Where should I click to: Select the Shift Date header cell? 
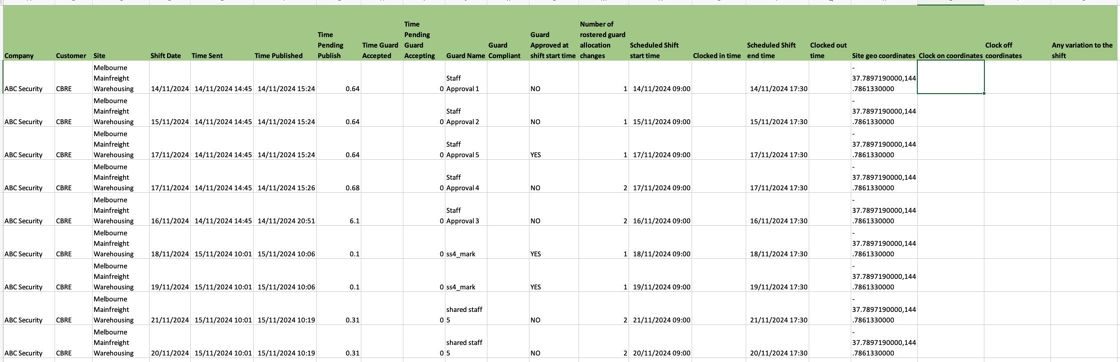[169, 33]
